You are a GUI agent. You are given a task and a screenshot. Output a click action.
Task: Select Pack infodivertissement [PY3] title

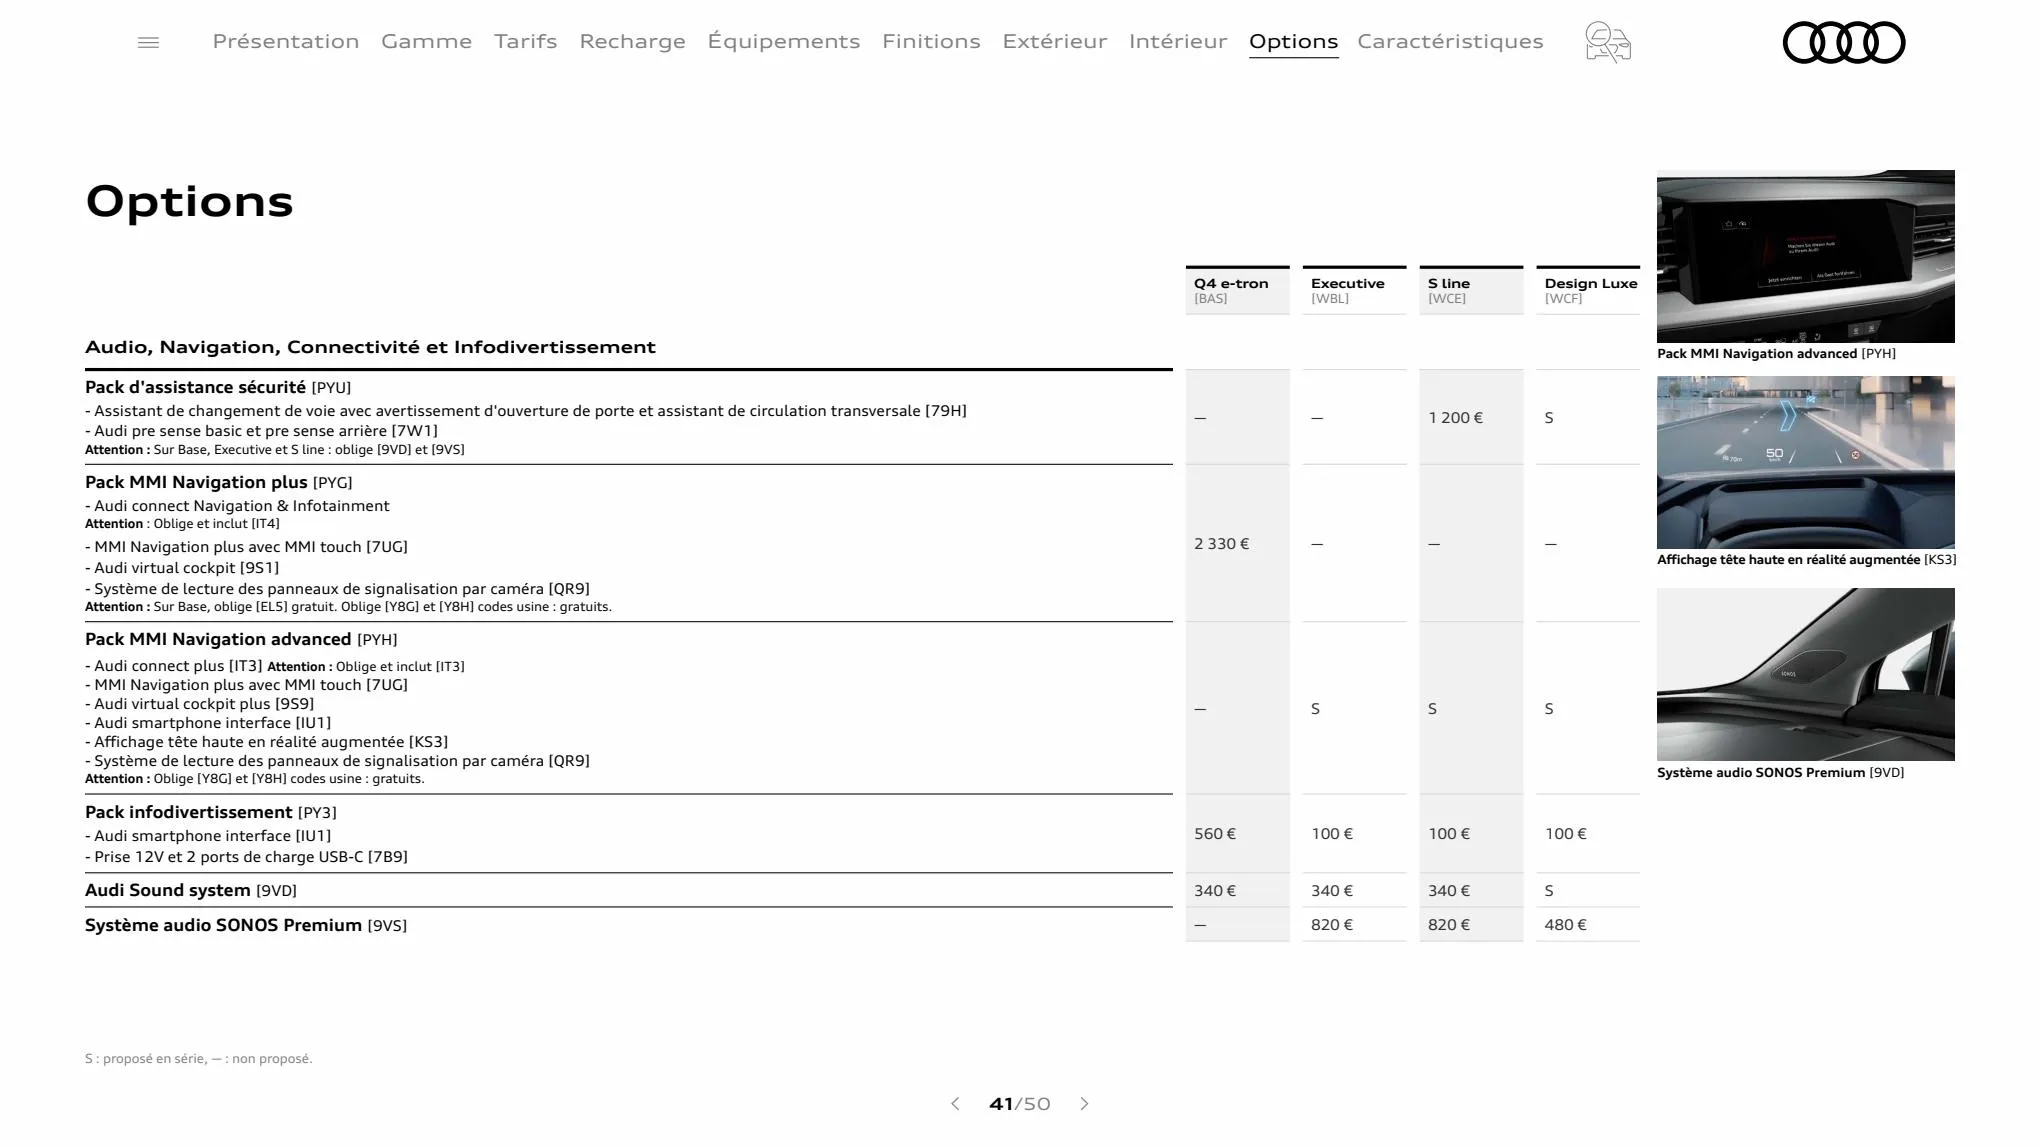pos(211,812)
